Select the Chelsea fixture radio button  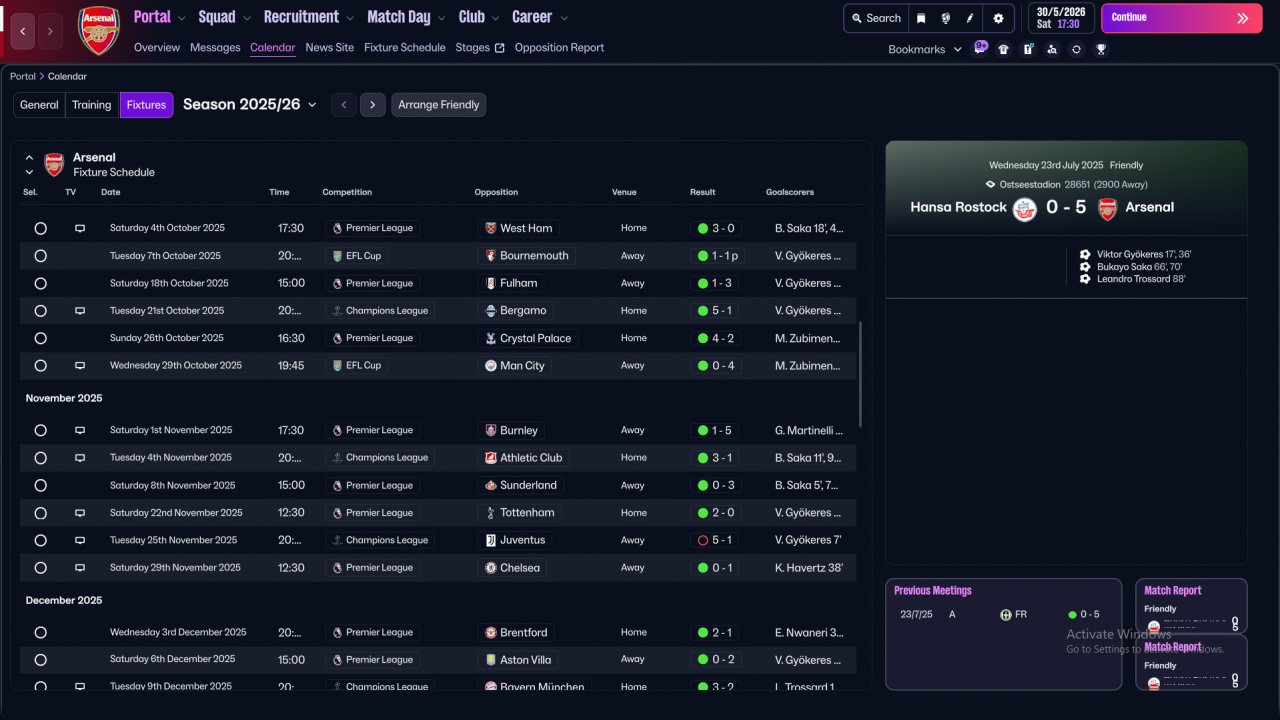(40, 568)
